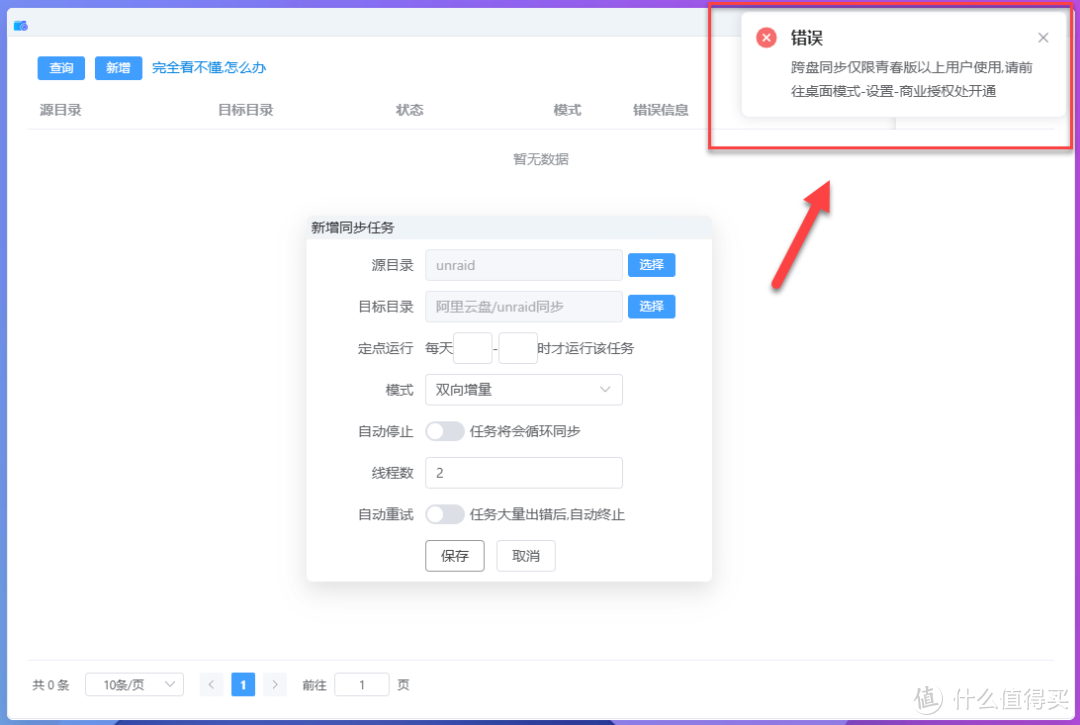Viewport: 1080px width, 725px height.
Task: Click the red error icon in notification
Action: [765, 37]
